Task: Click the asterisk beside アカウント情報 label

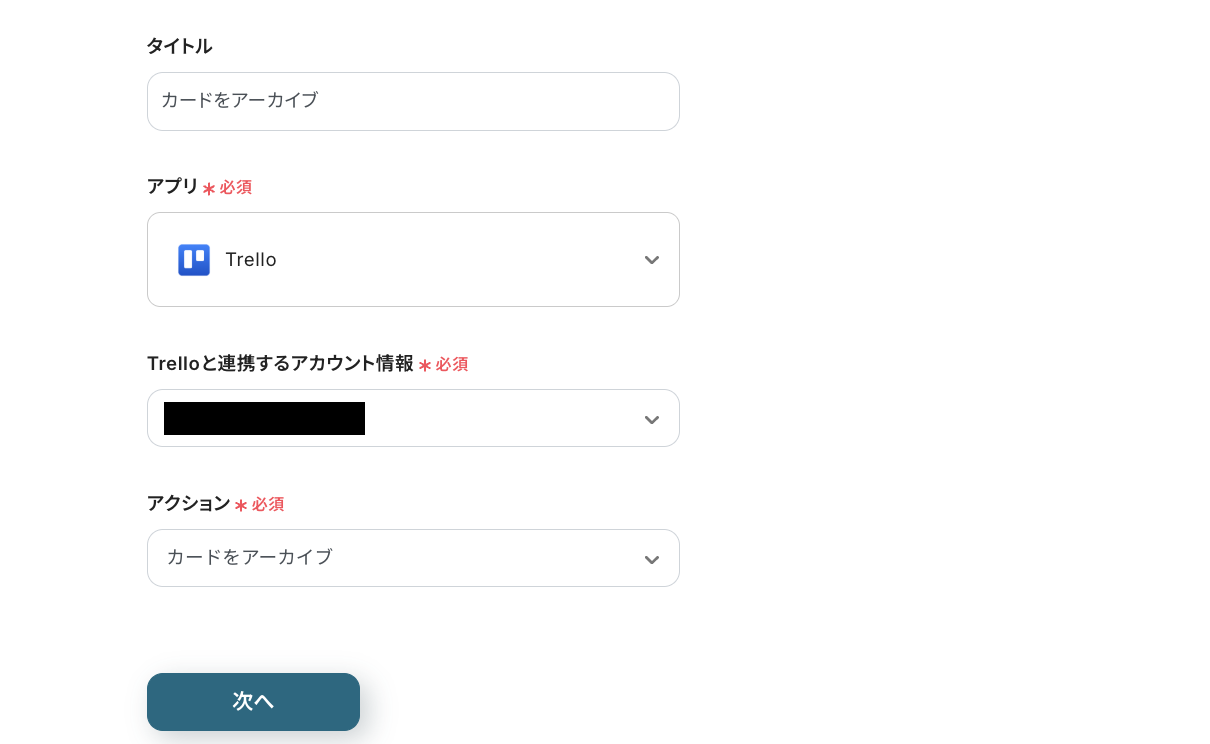Action: coord(425,365)
